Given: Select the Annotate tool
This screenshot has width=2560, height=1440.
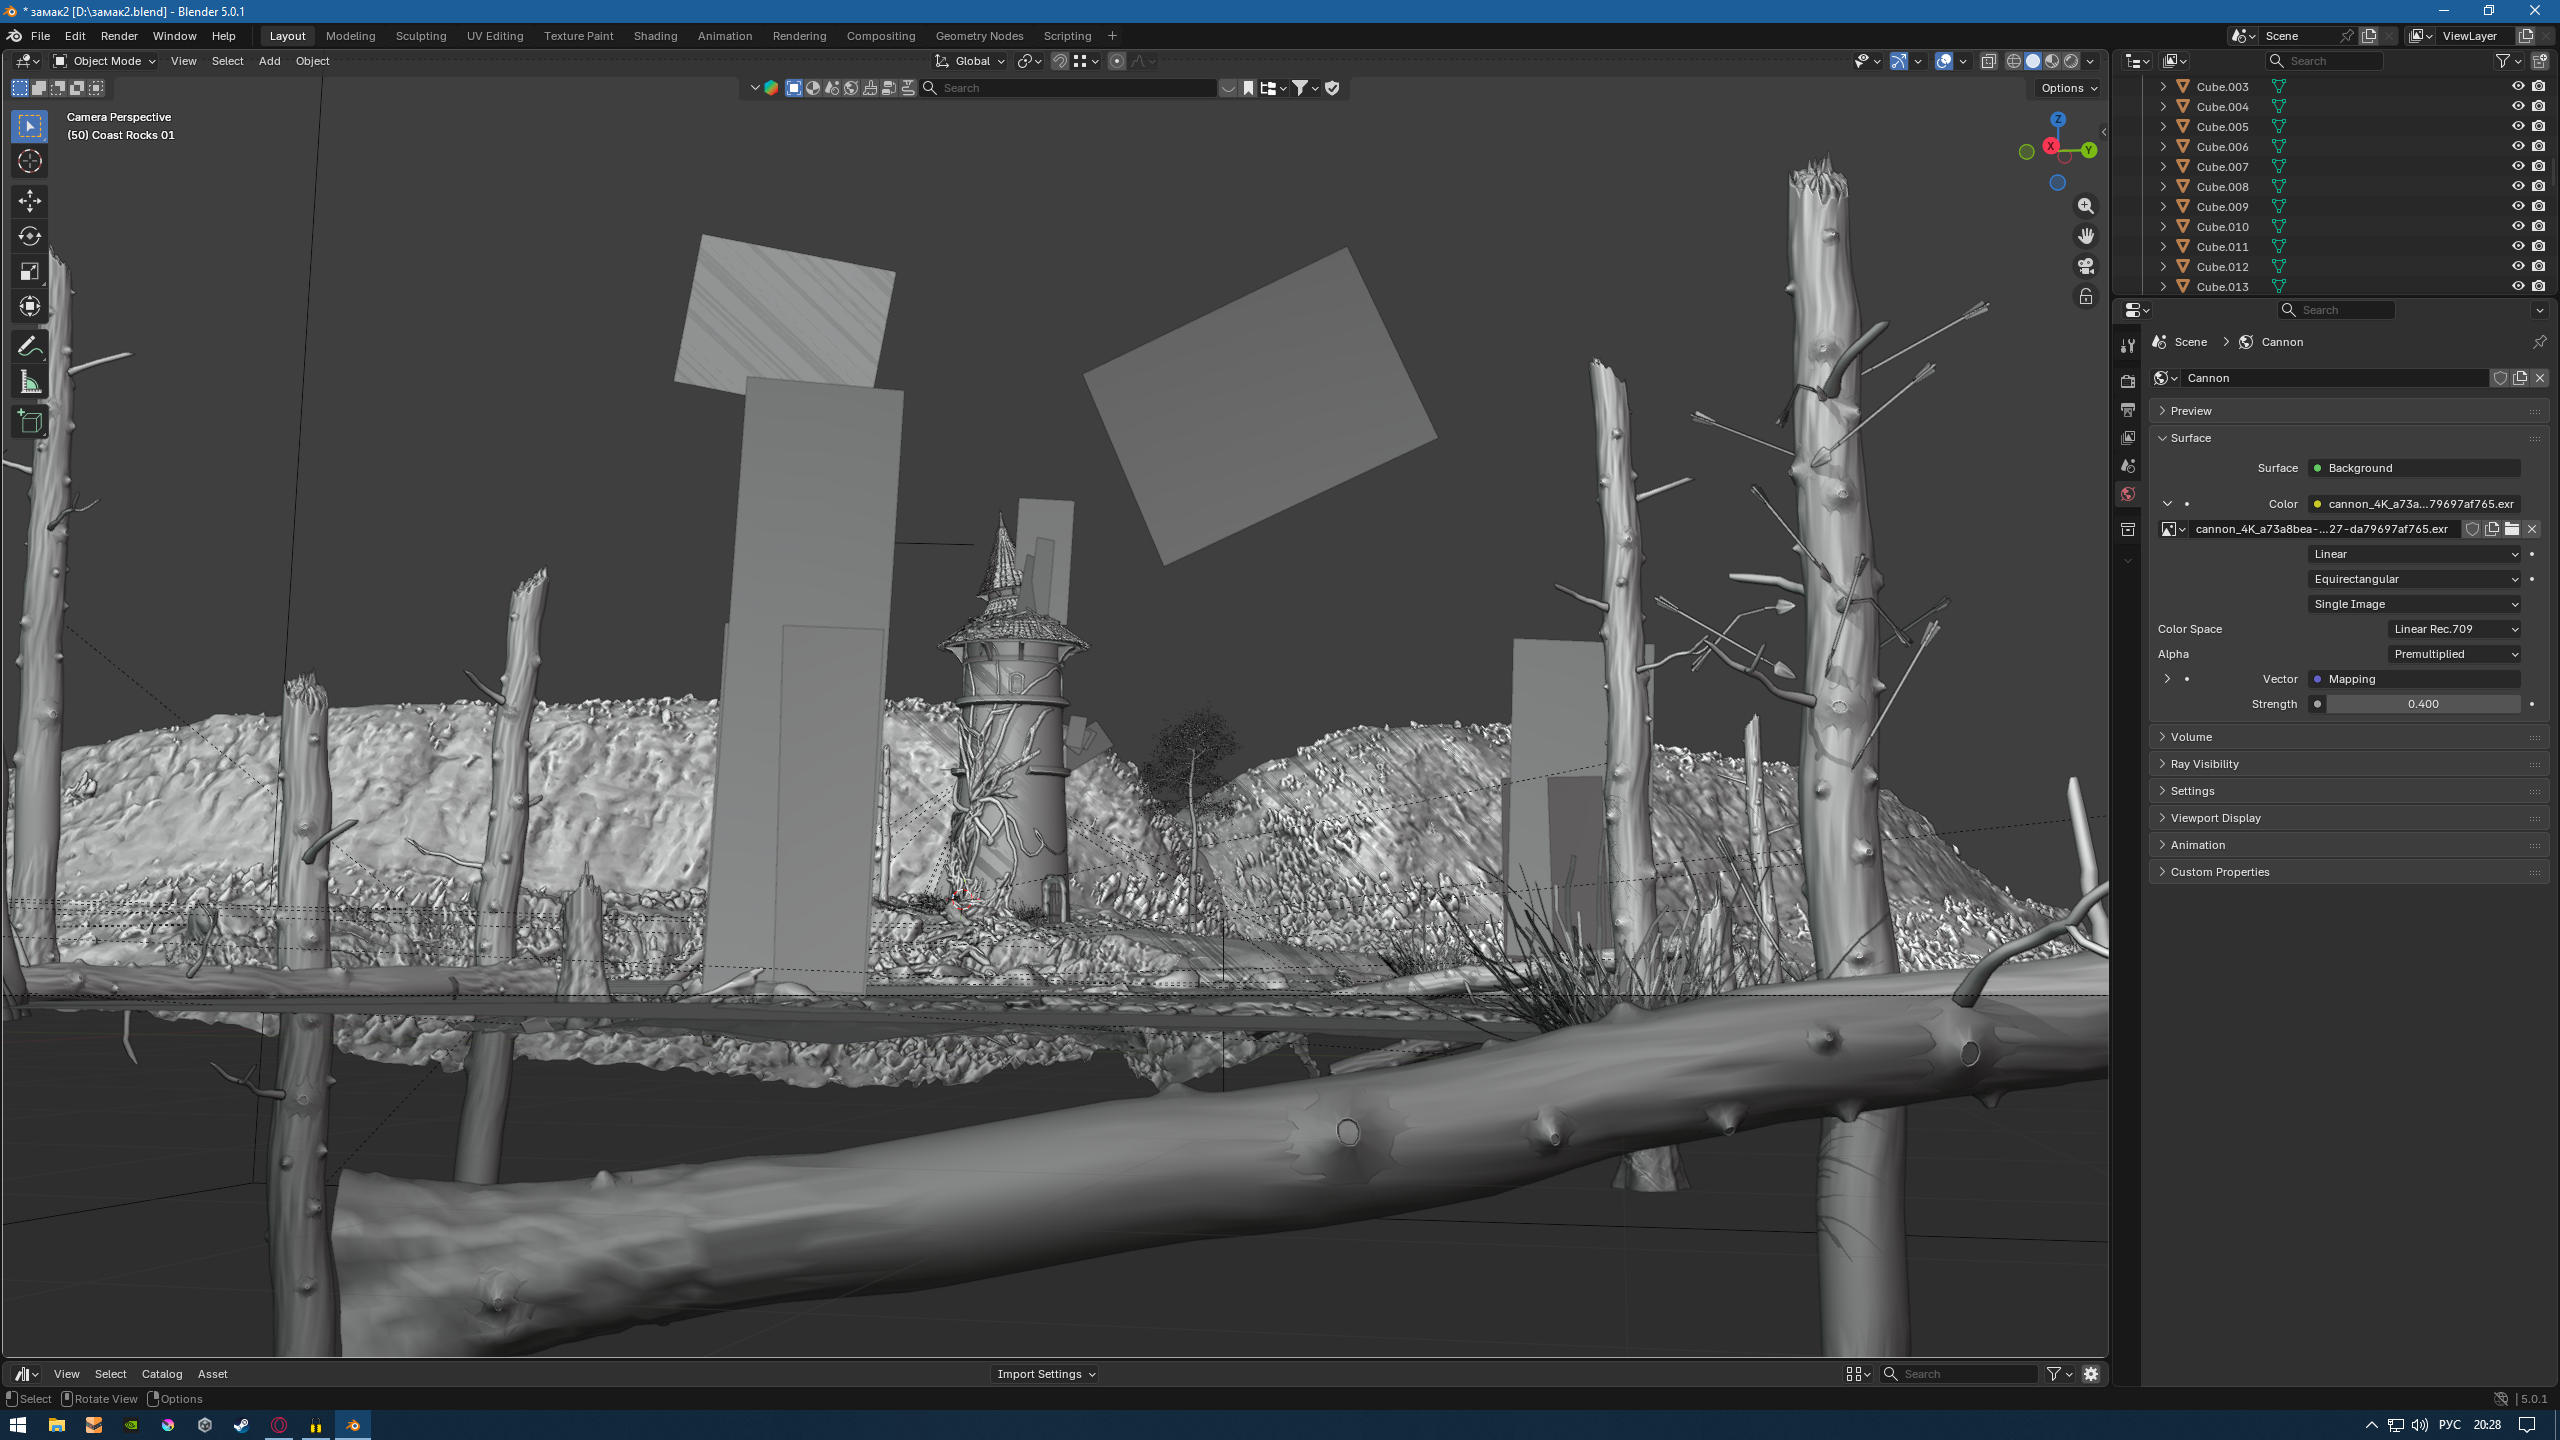Looking at the screenshot, I should click(29, 346).
